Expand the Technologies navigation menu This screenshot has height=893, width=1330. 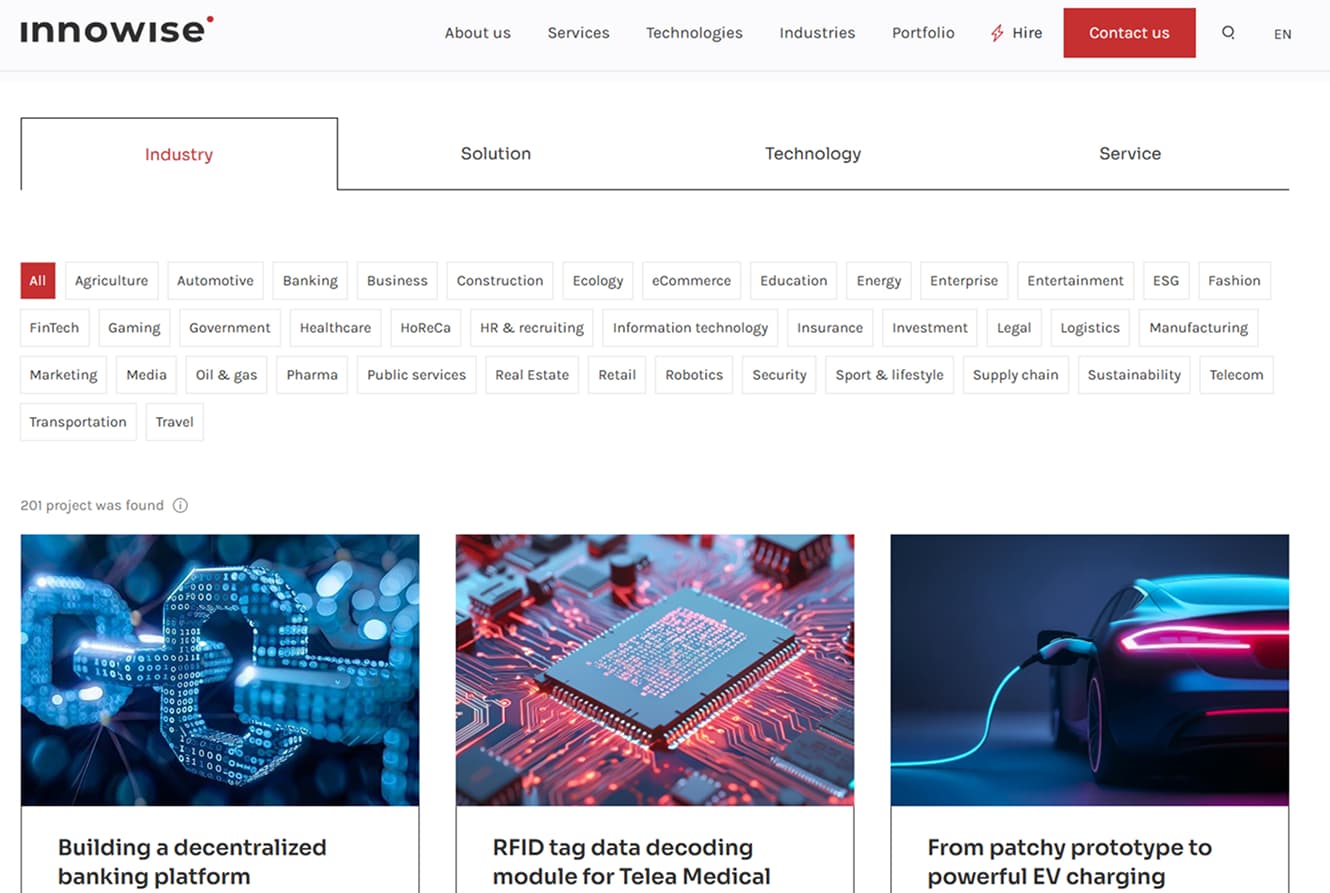click(694, 33)
